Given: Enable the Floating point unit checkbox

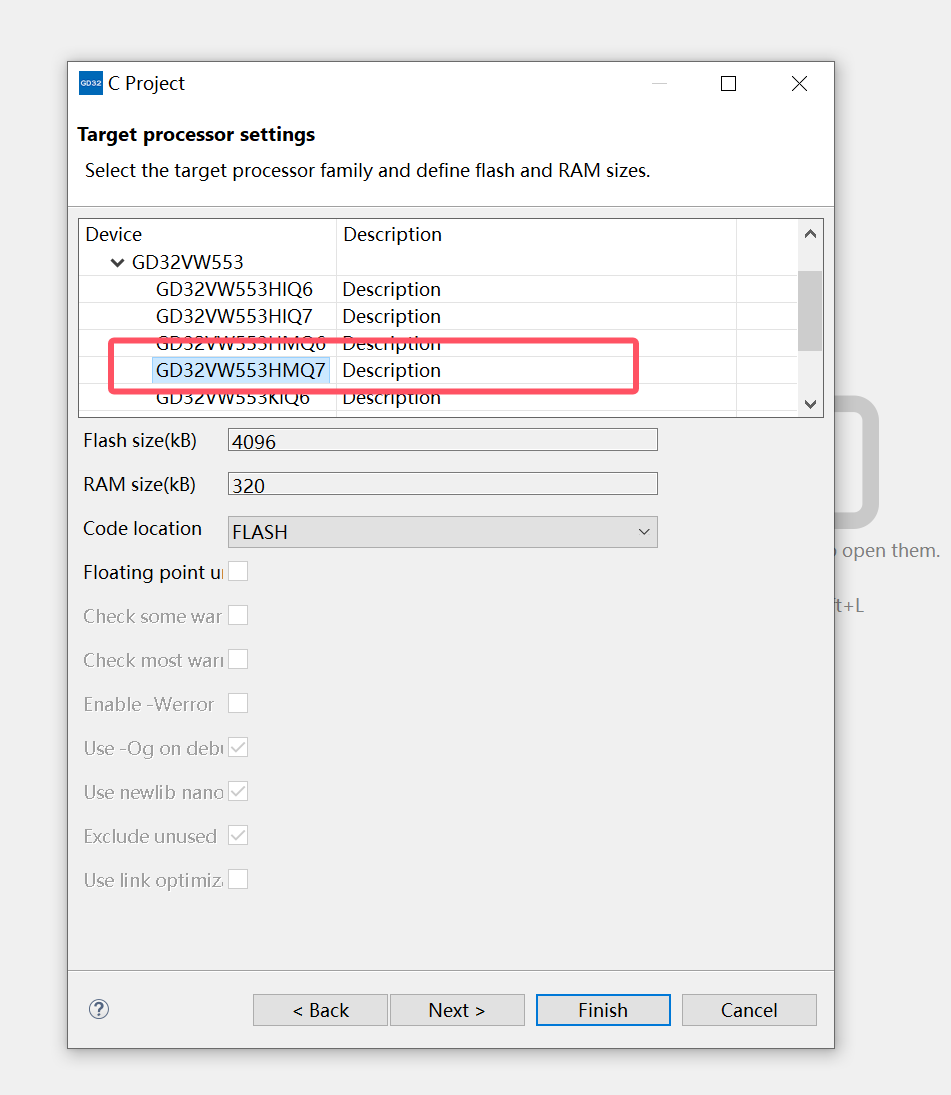Looking at the screenshot, I should 238,572.
